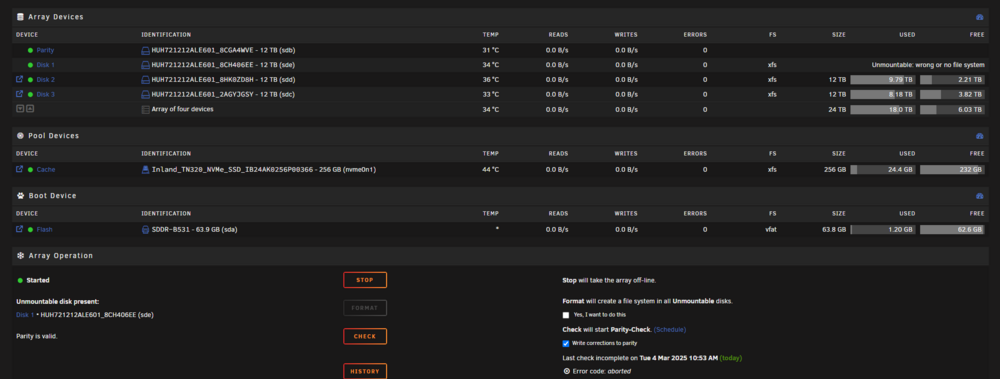Click the Pool Devices section title icon
1000x379 pixels.
click(20, 136)
